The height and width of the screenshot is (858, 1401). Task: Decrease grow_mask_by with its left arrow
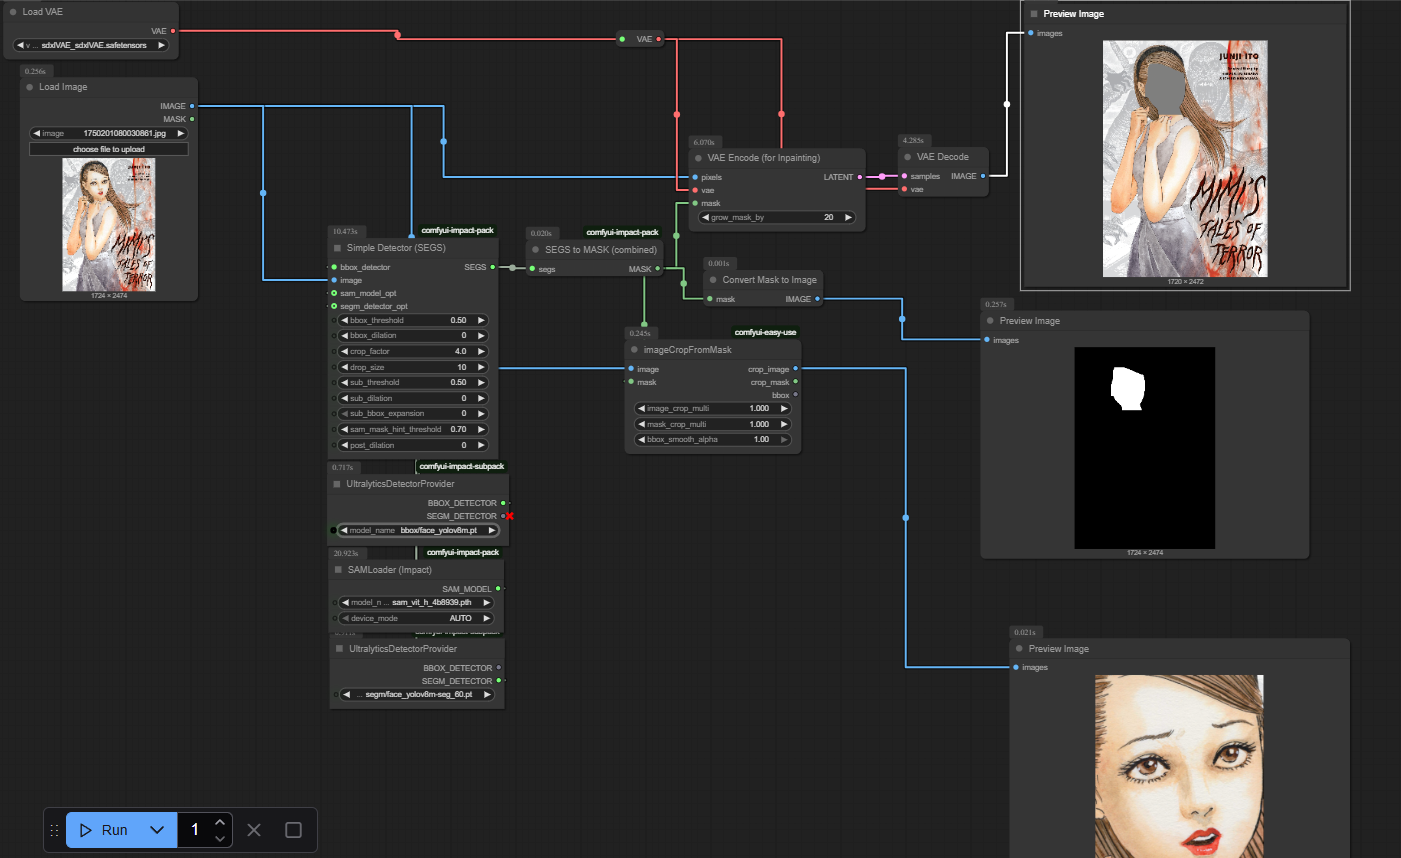pos(705,217)
